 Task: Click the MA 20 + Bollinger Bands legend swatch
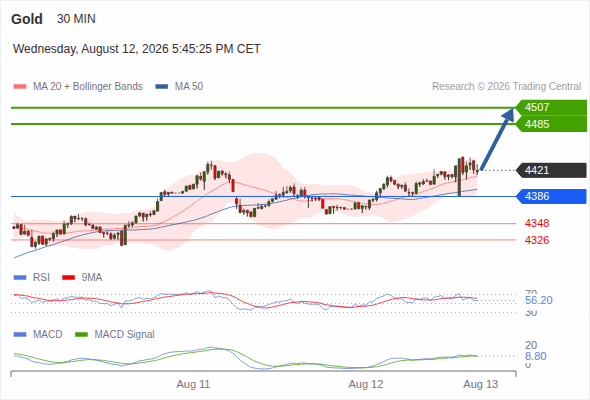(20, 87)
